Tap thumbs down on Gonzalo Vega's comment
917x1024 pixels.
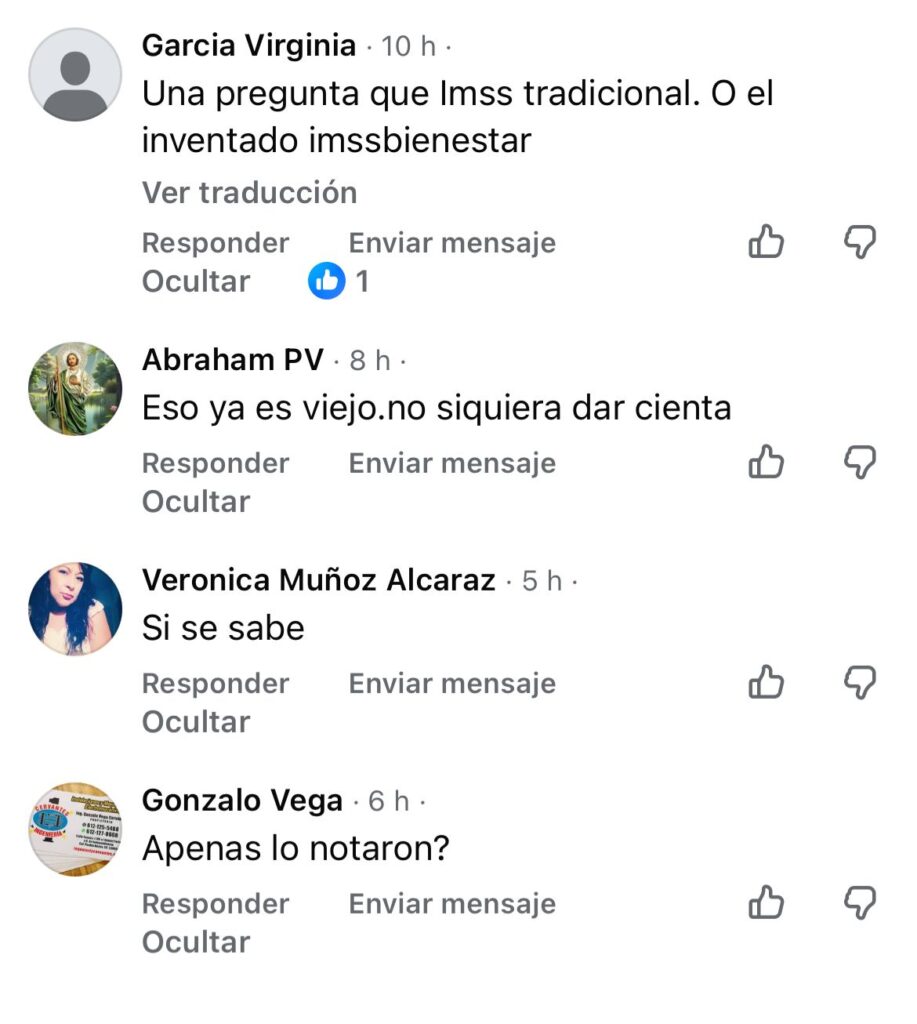point(860,903)
